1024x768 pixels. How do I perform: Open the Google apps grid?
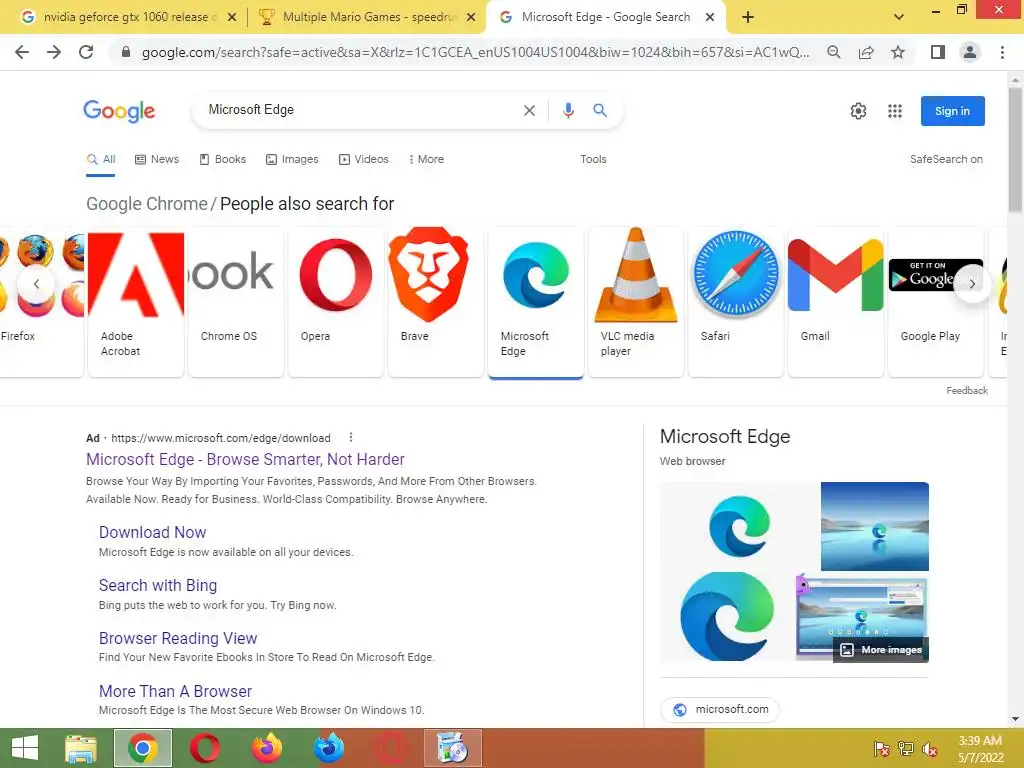point(895,111)
